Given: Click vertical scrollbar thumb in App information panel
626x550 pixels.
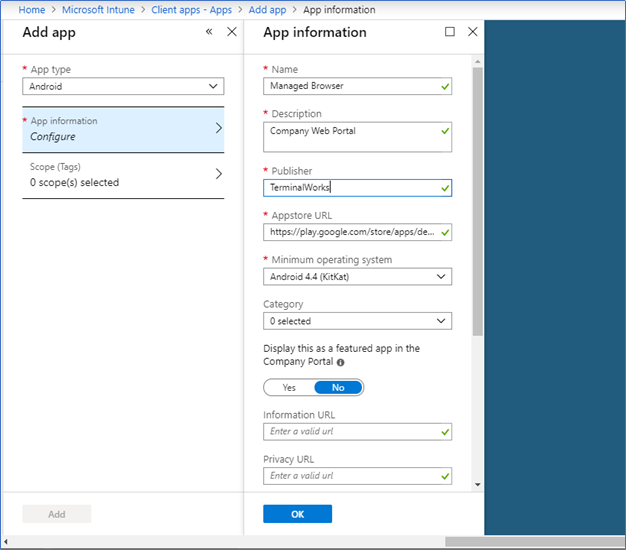Looking at the screenshot, I should [x=477, y=202].
